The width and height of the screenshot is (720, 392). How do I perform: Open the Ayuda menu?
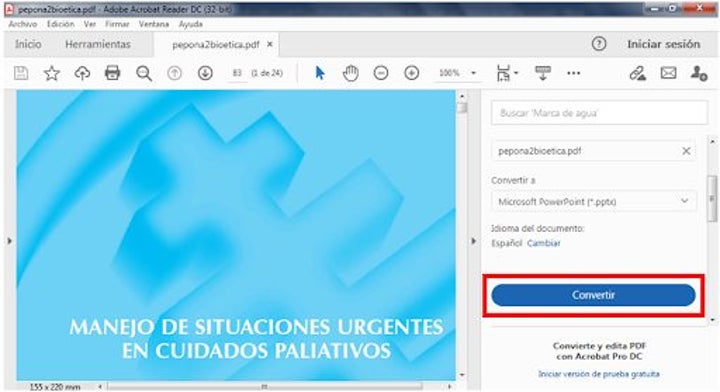pyautogui.click(x=191, y=24)
